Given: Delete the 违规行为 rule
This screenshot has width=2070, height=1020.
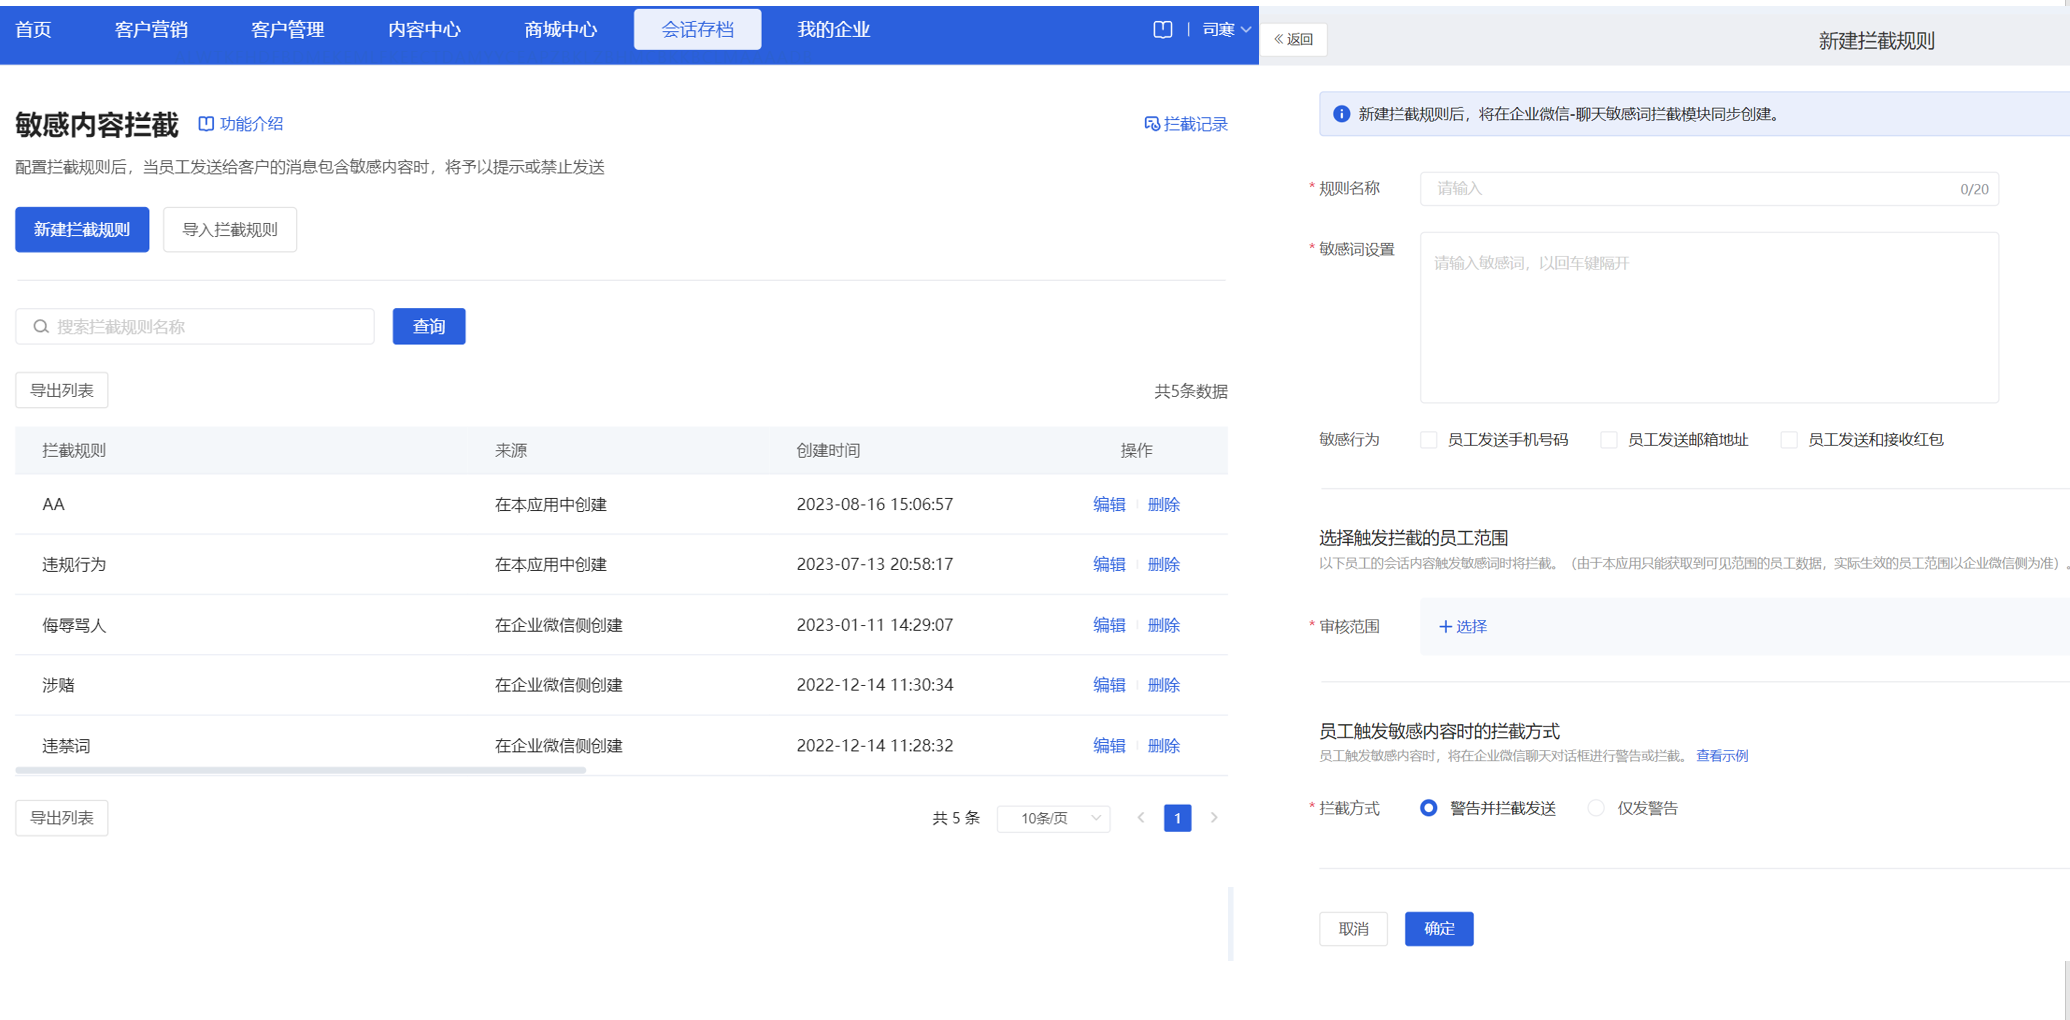Looking at the screenshot, I should point(1164,565).
